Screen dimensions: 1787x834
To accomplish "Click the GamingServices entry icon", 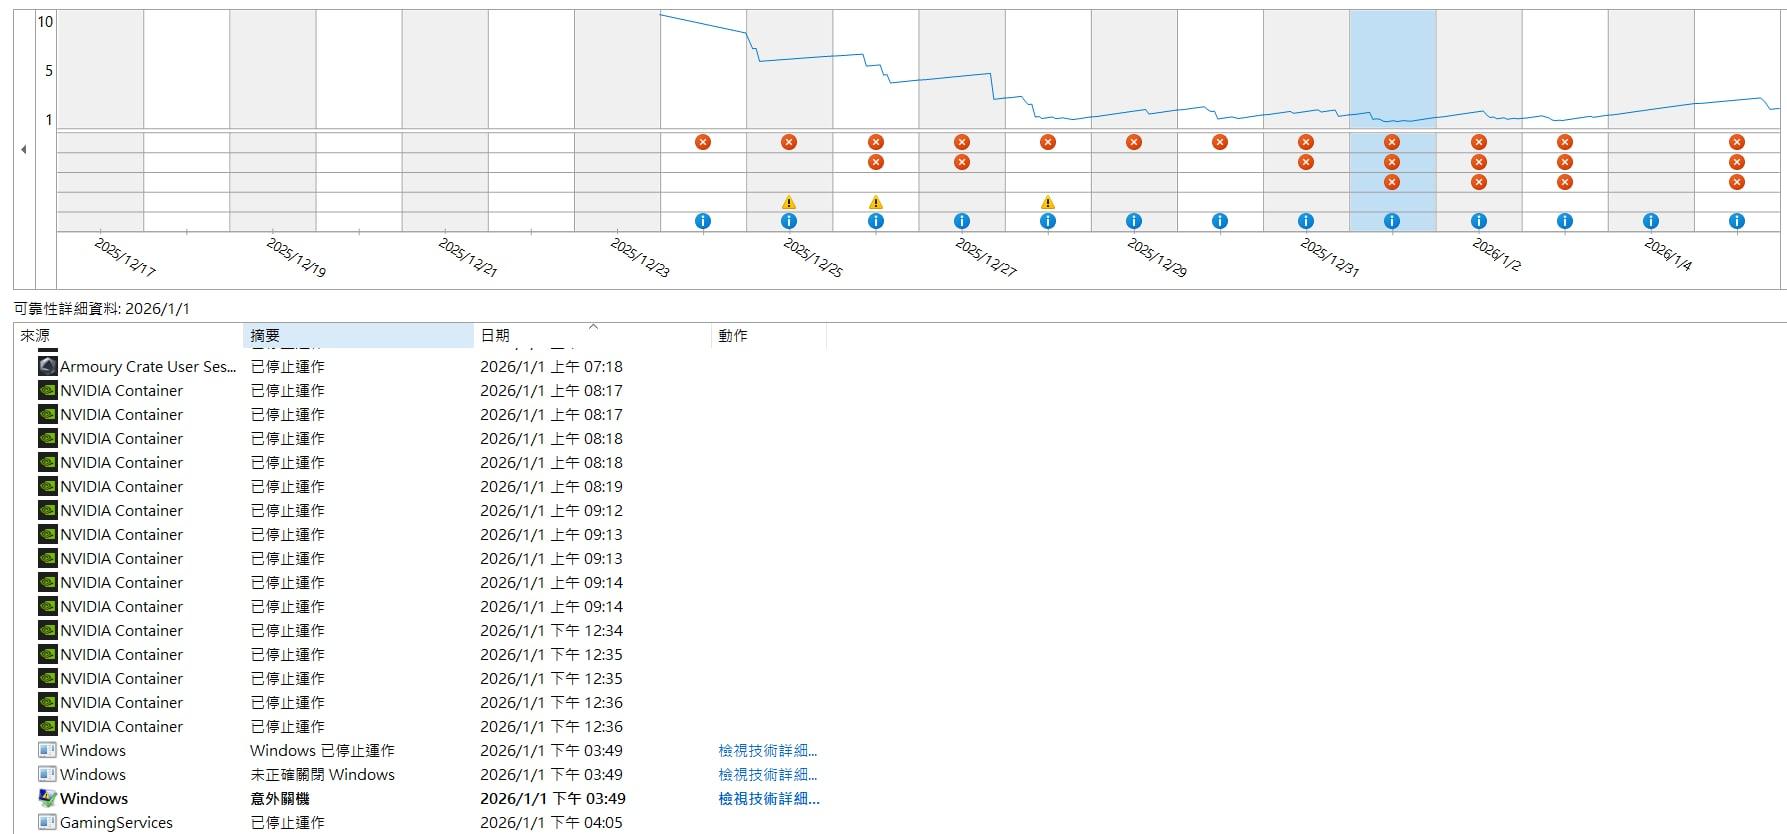I will pos(47,822).
